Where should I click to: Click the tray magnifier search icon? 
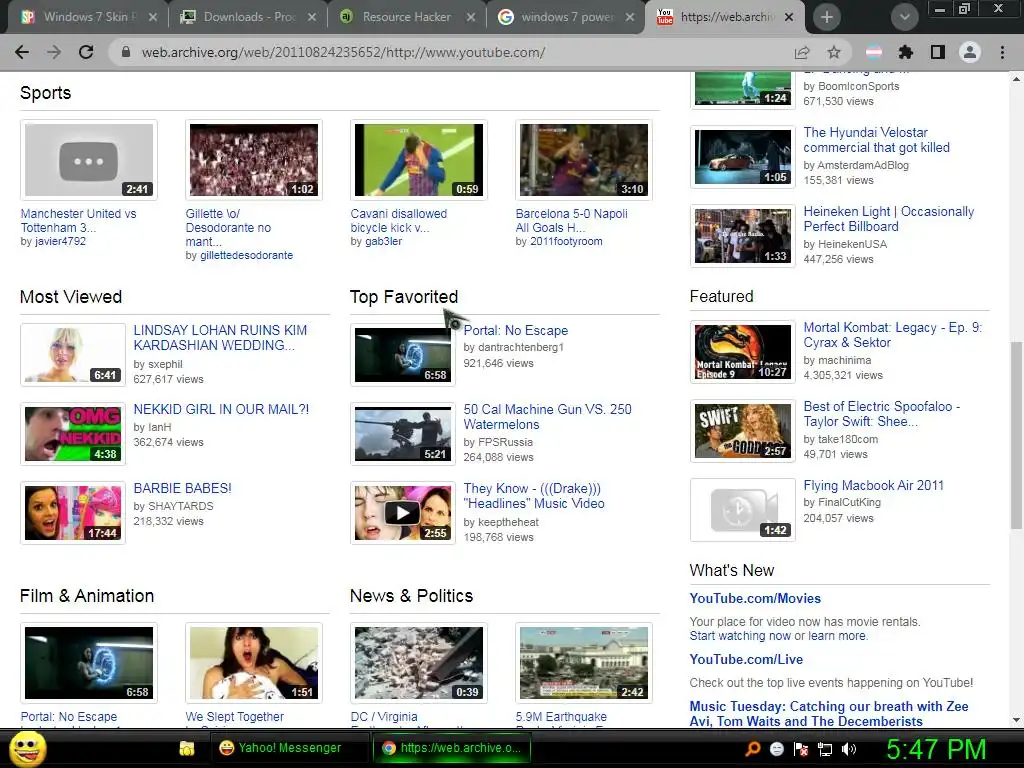pyautogui.click(x=752, y=748)
